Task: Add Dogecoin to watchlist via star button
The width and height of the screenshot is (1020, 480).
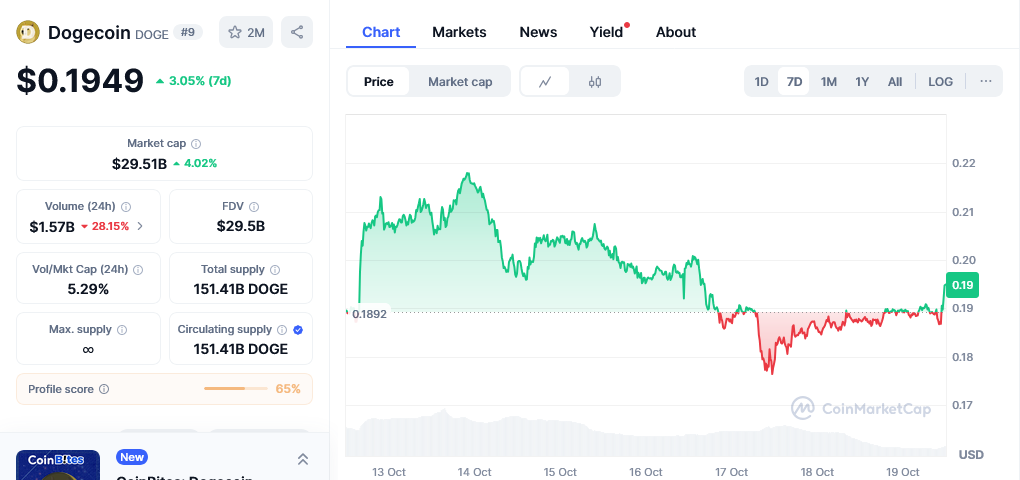Action: coord(246,32)
